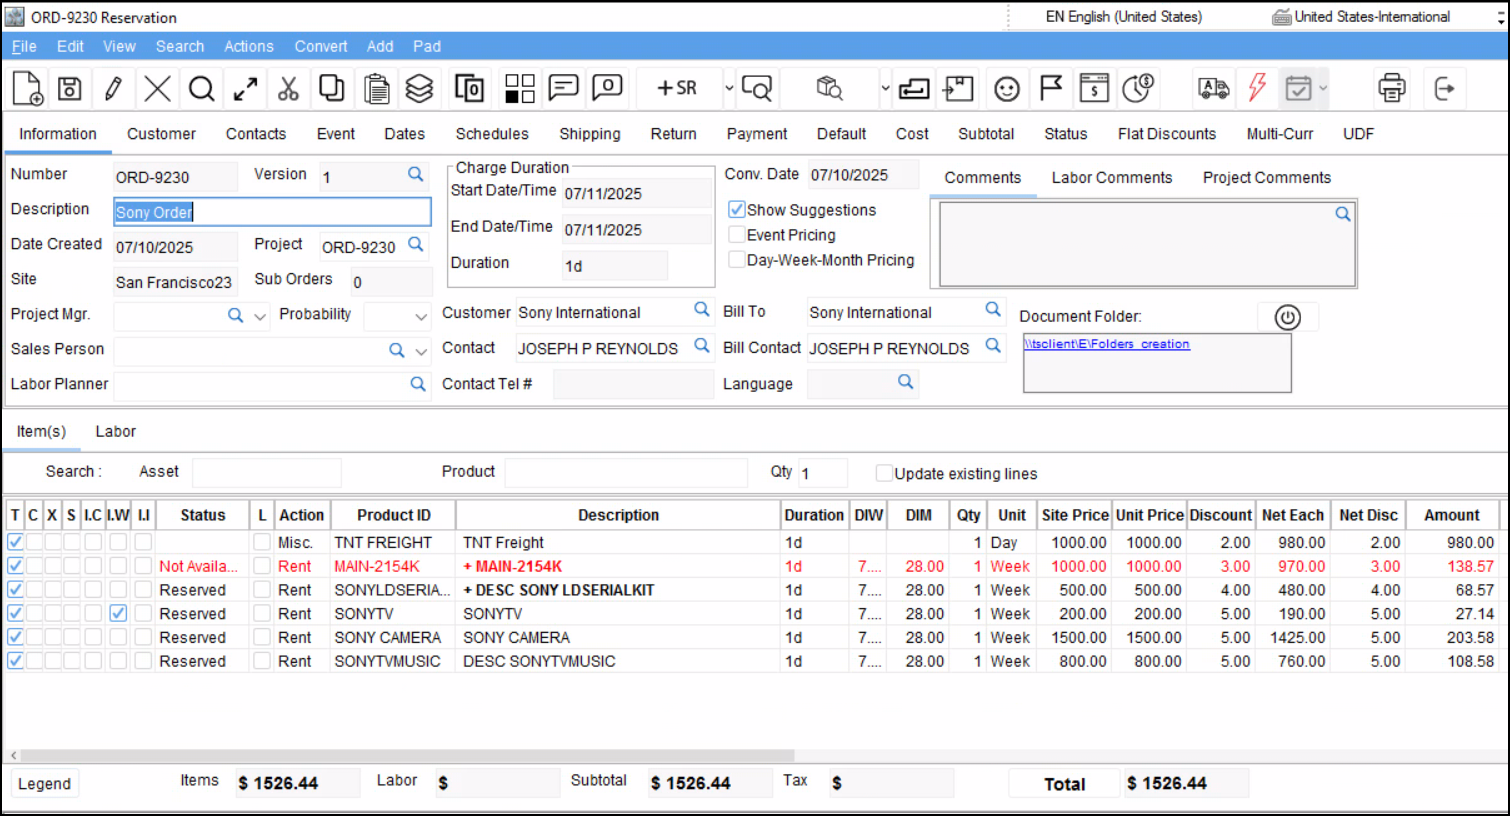
Task: Open the dropdown arrow next to +SR
Action: pyautogui.click(x=729, y=88)
